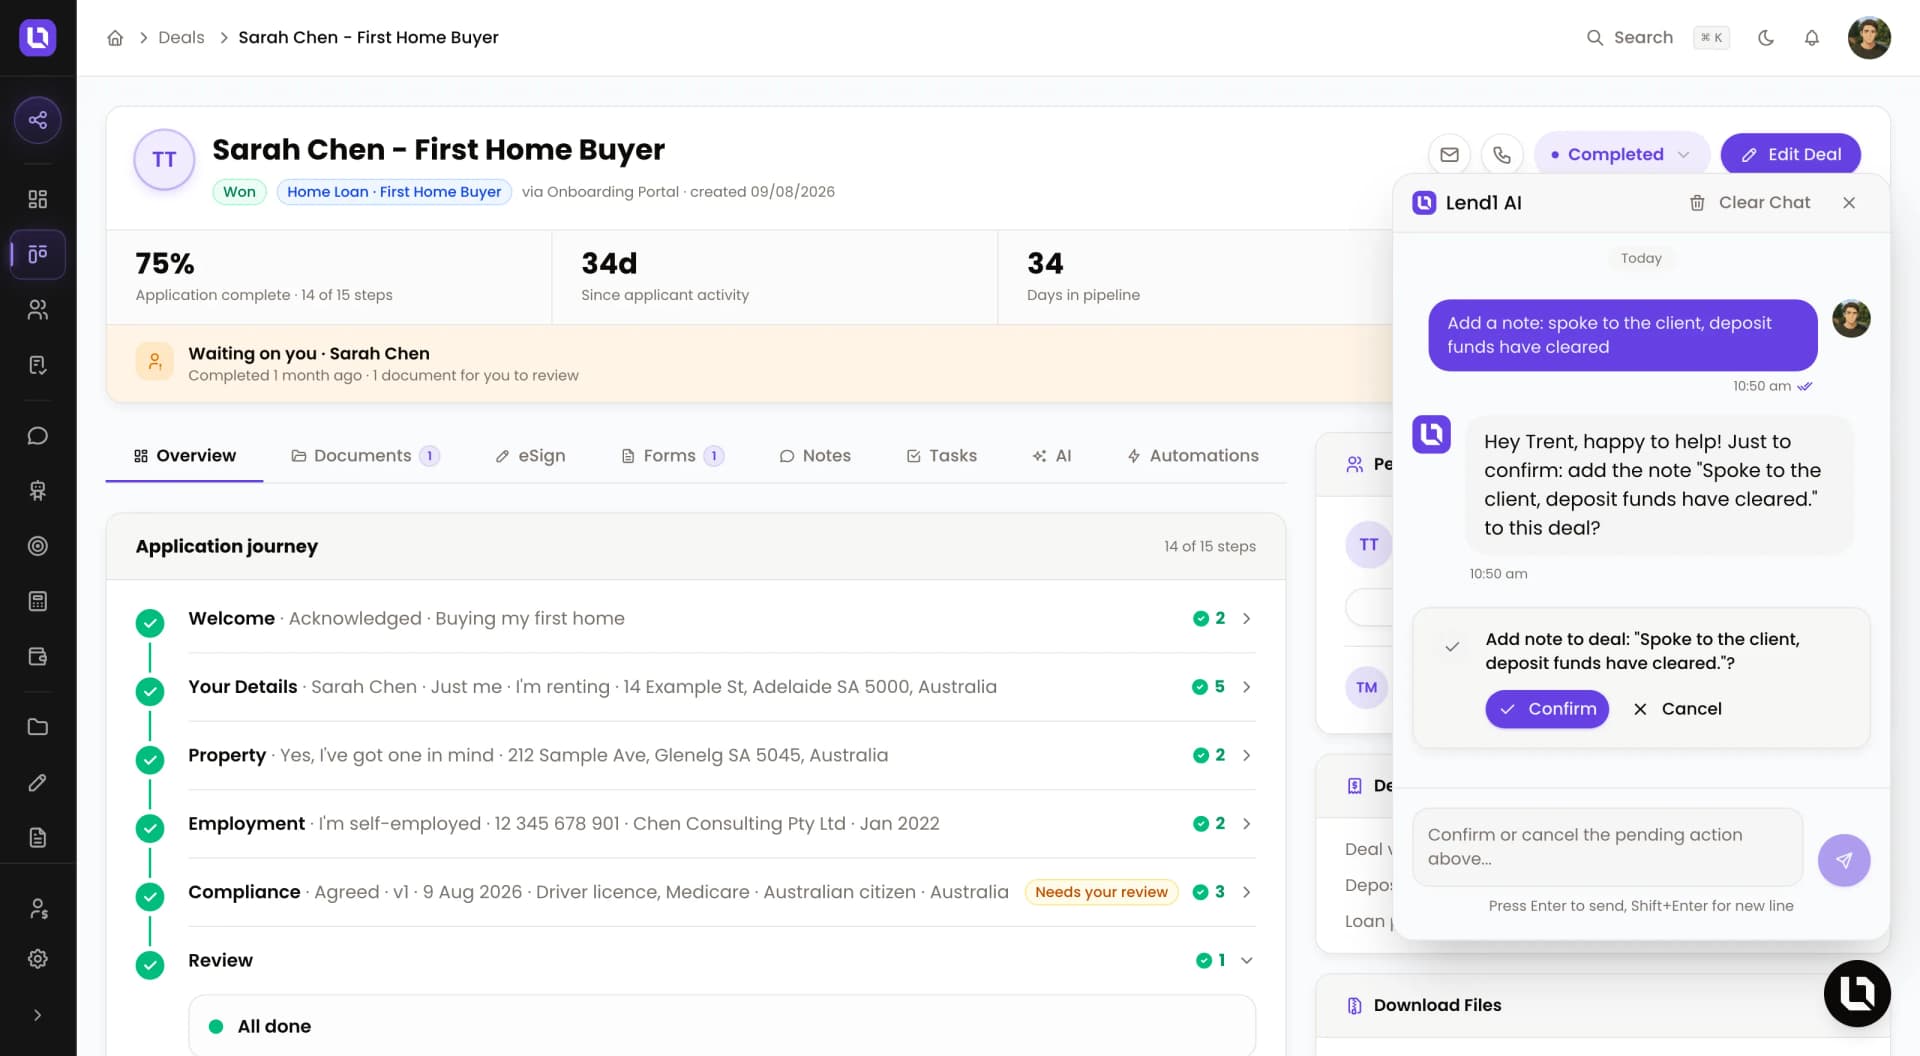The width and height of the screenshot is (1920, 1056).
Task: Open the Search box in top bar
Action: pyautogui.click(x=1657, y=38)
